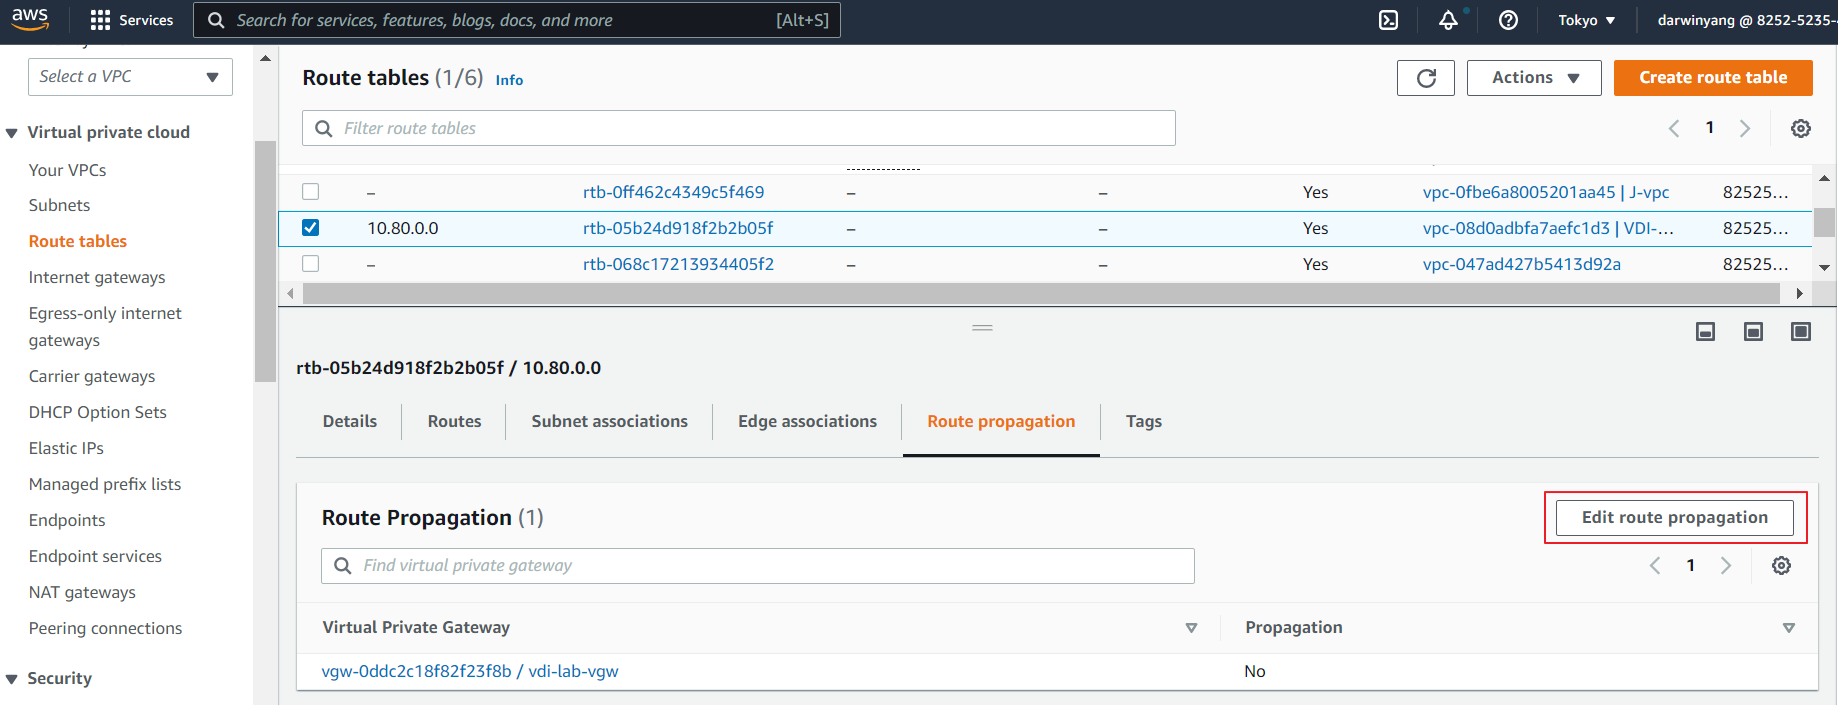The image size is (1838, 705).
Task: Click the refresh route tables button
Action: tap(1426, 78)
